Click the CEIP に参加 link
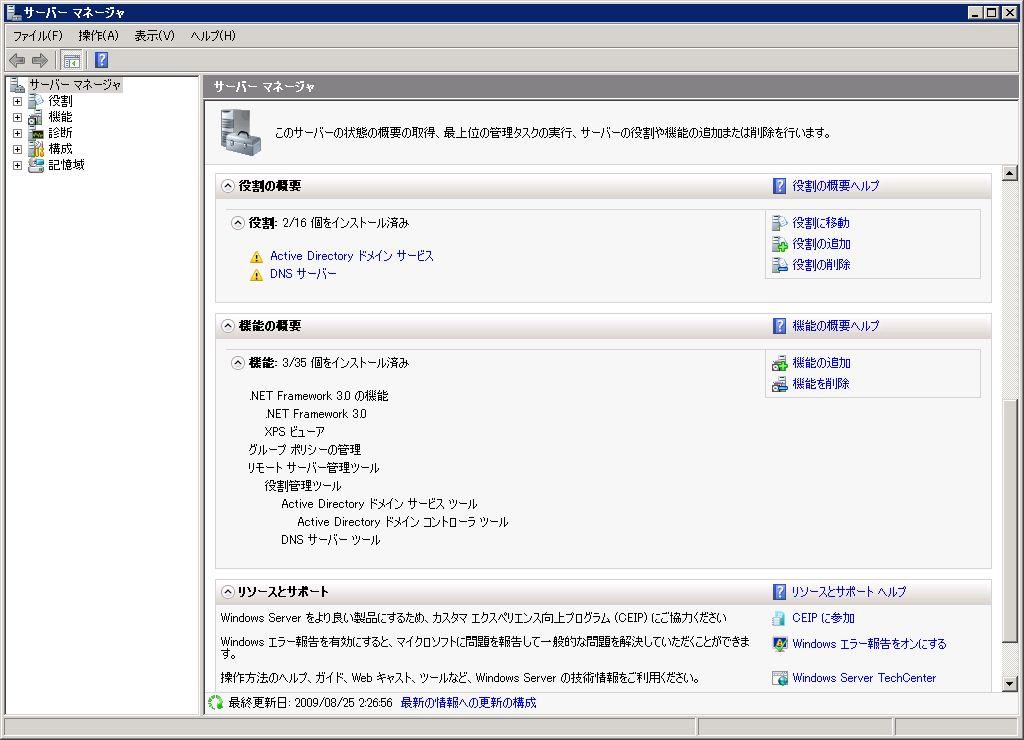 pos(823,618)
